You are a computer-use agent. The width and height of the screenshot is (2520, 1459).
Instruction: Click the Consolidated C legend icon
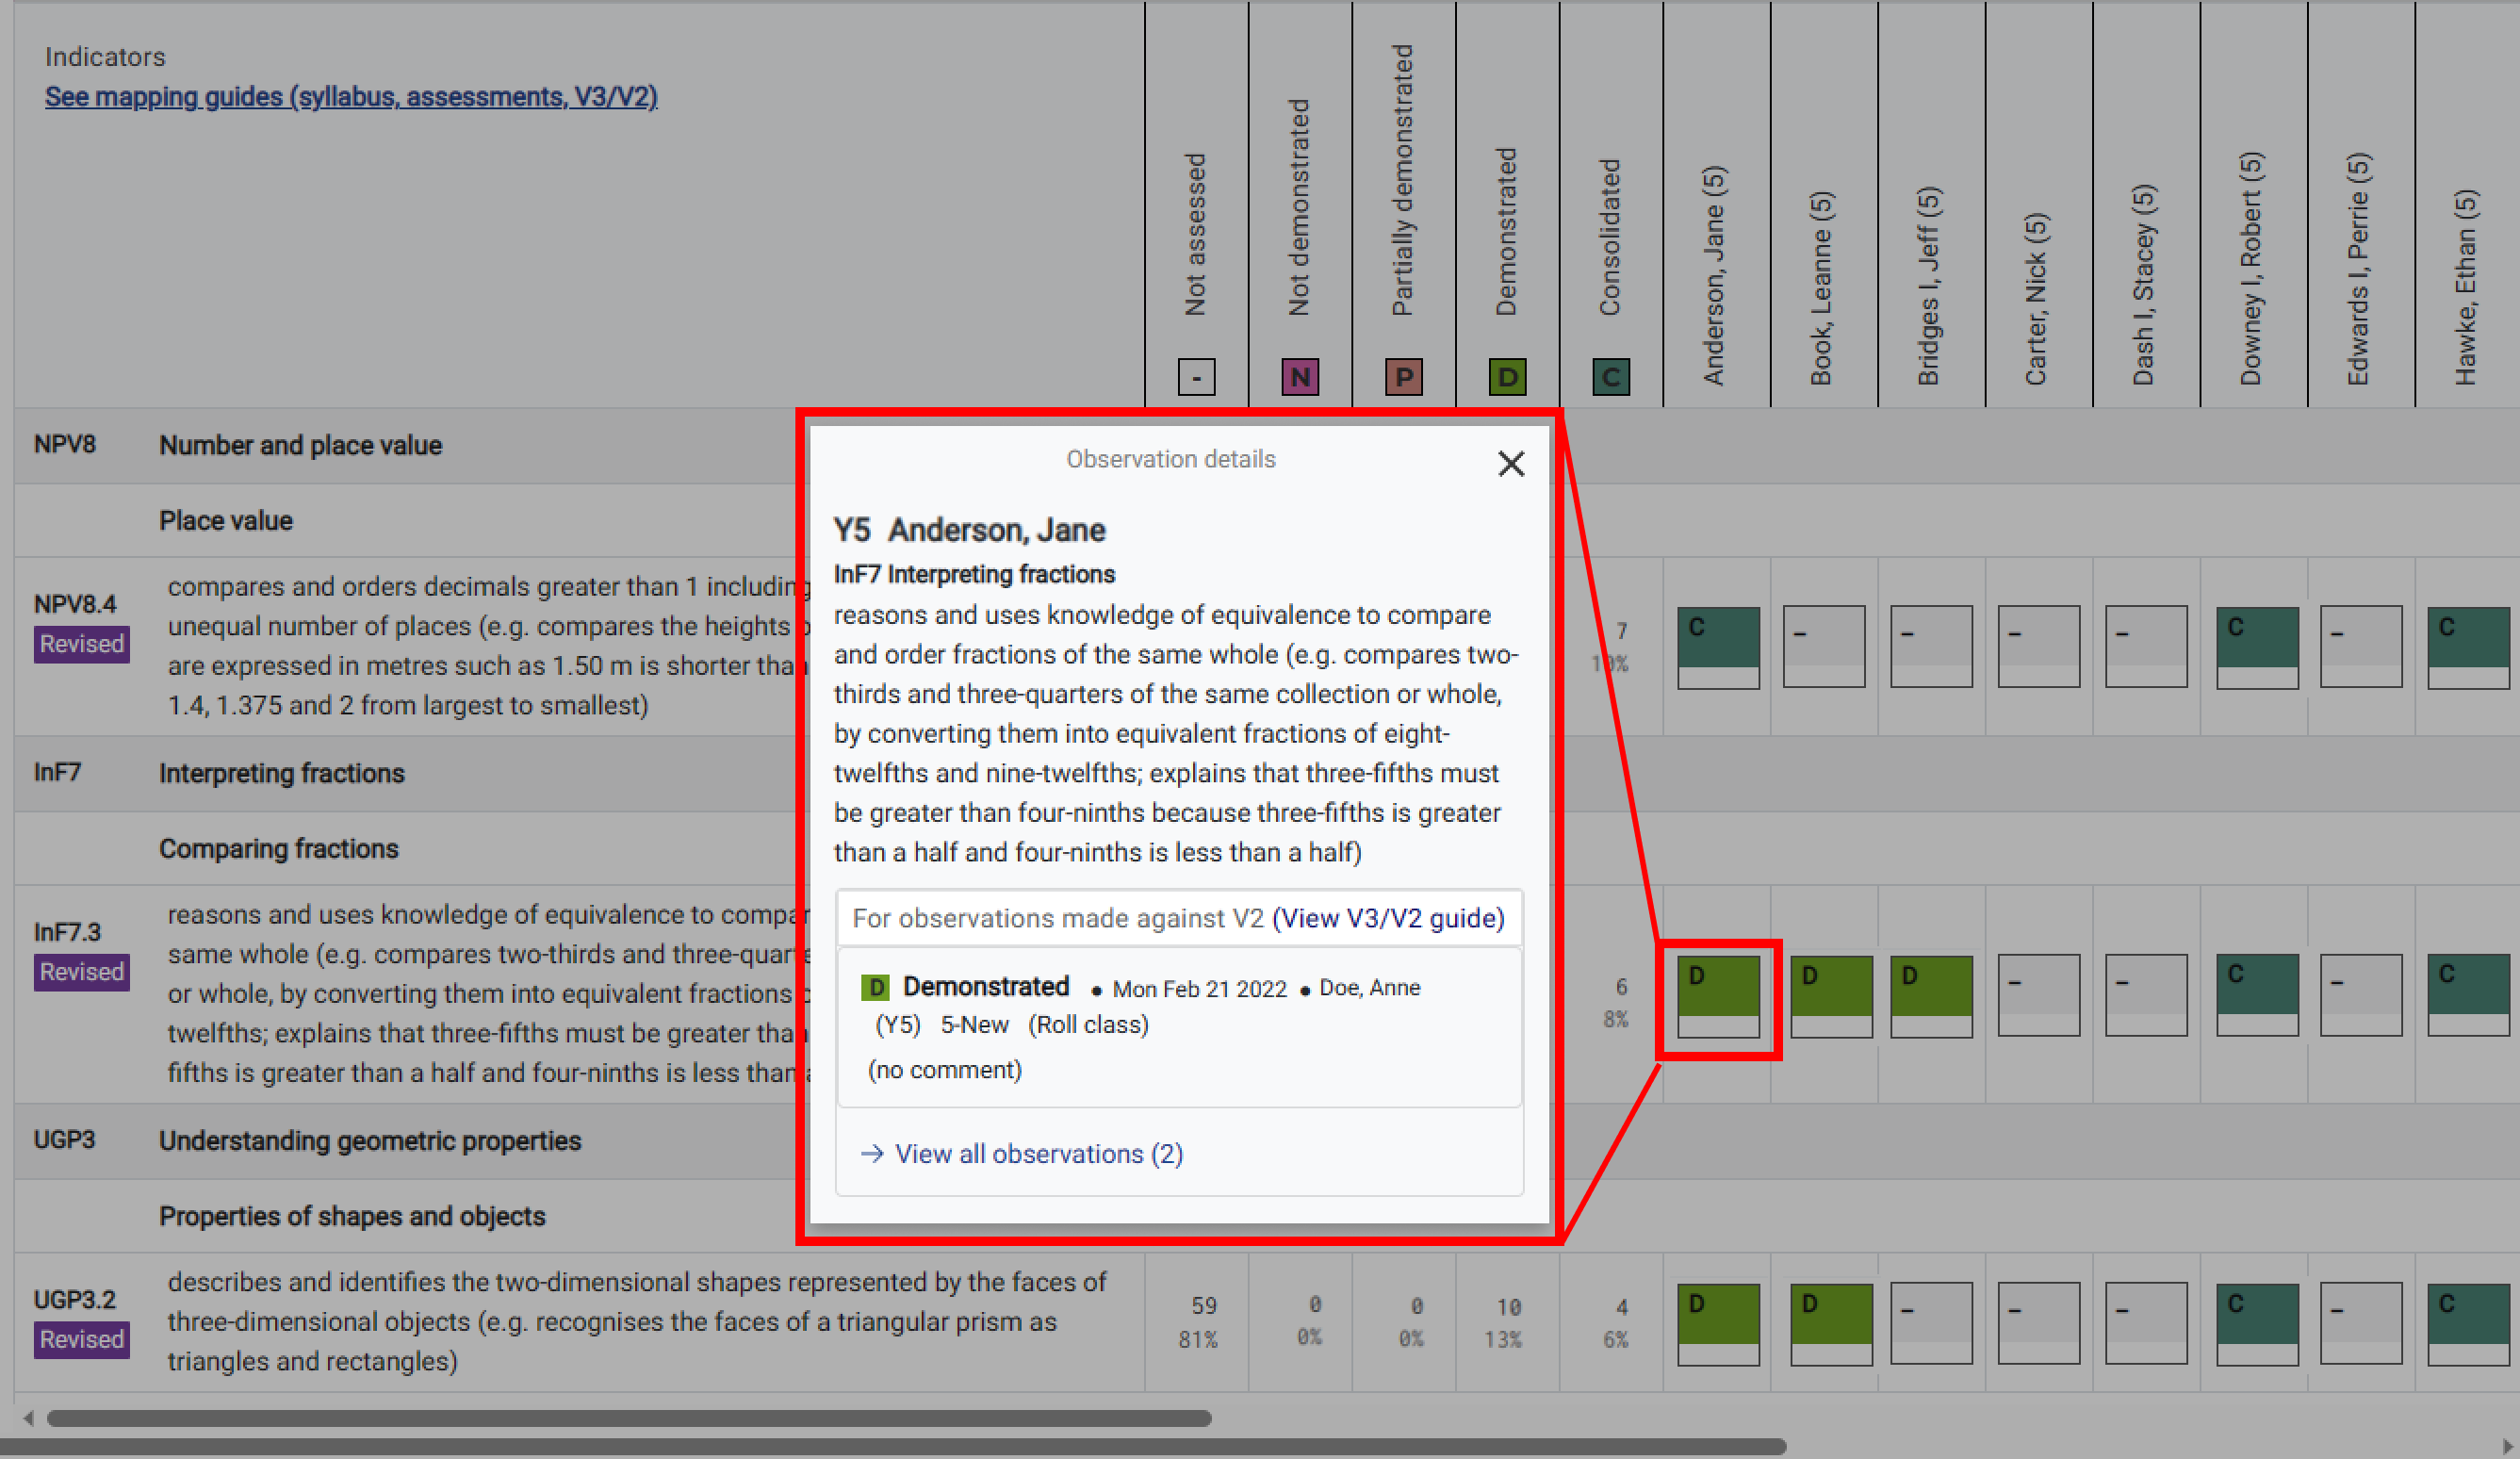point(1610,377)
